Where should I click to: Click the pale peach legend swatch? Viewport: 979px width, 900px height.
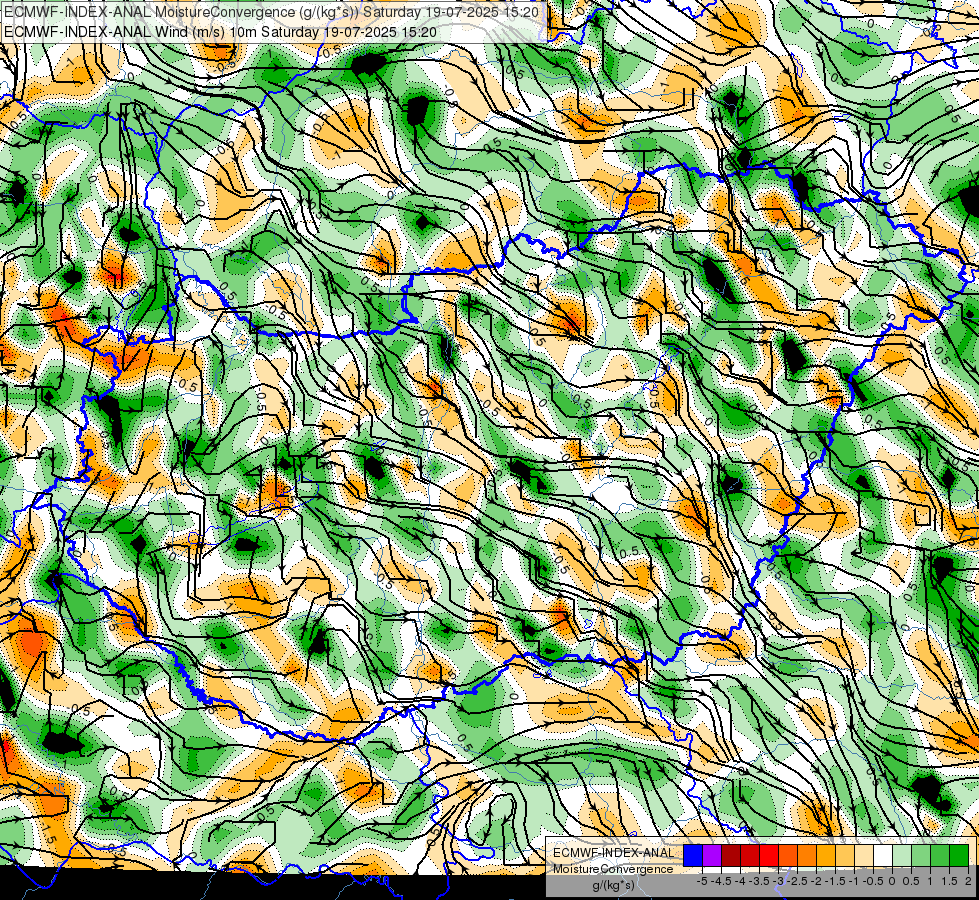click(864, 855)
